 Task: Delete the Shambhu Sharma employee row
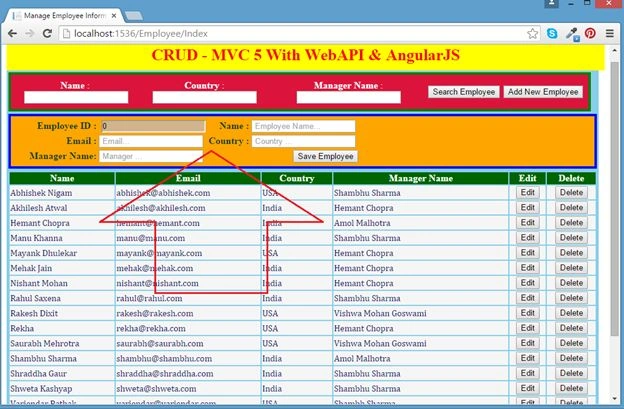tap(571, 358)
